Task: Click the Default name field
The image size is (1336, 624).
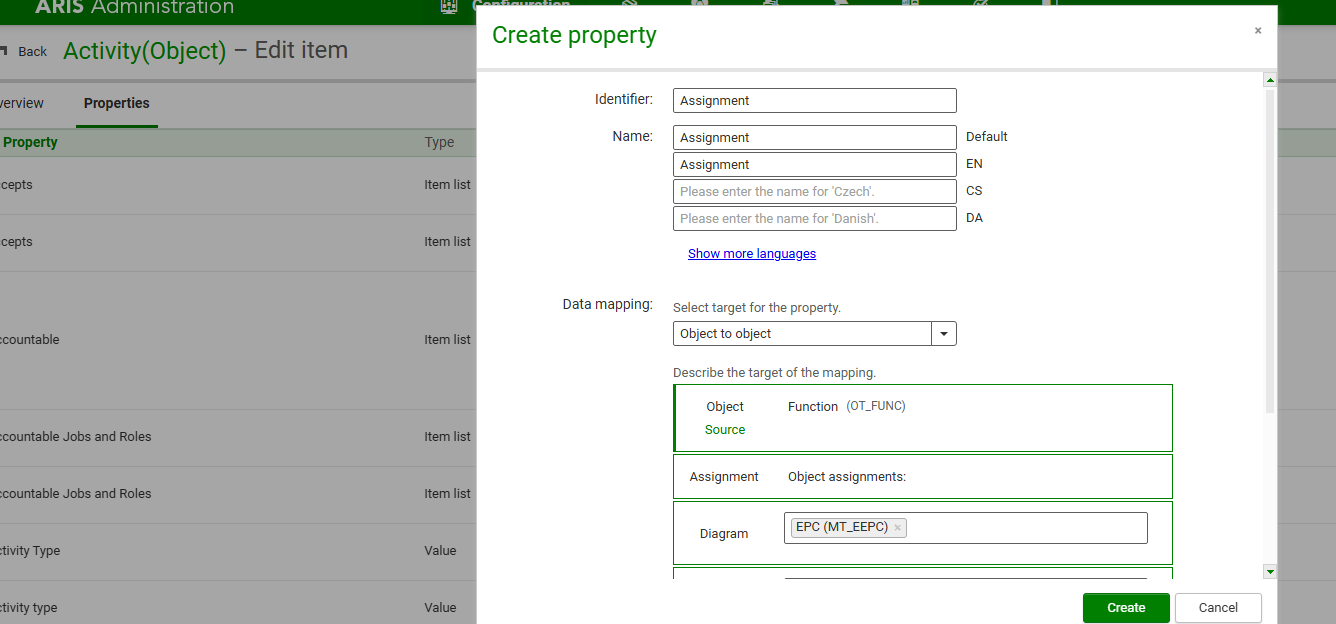Action: (x=814, y=137)
